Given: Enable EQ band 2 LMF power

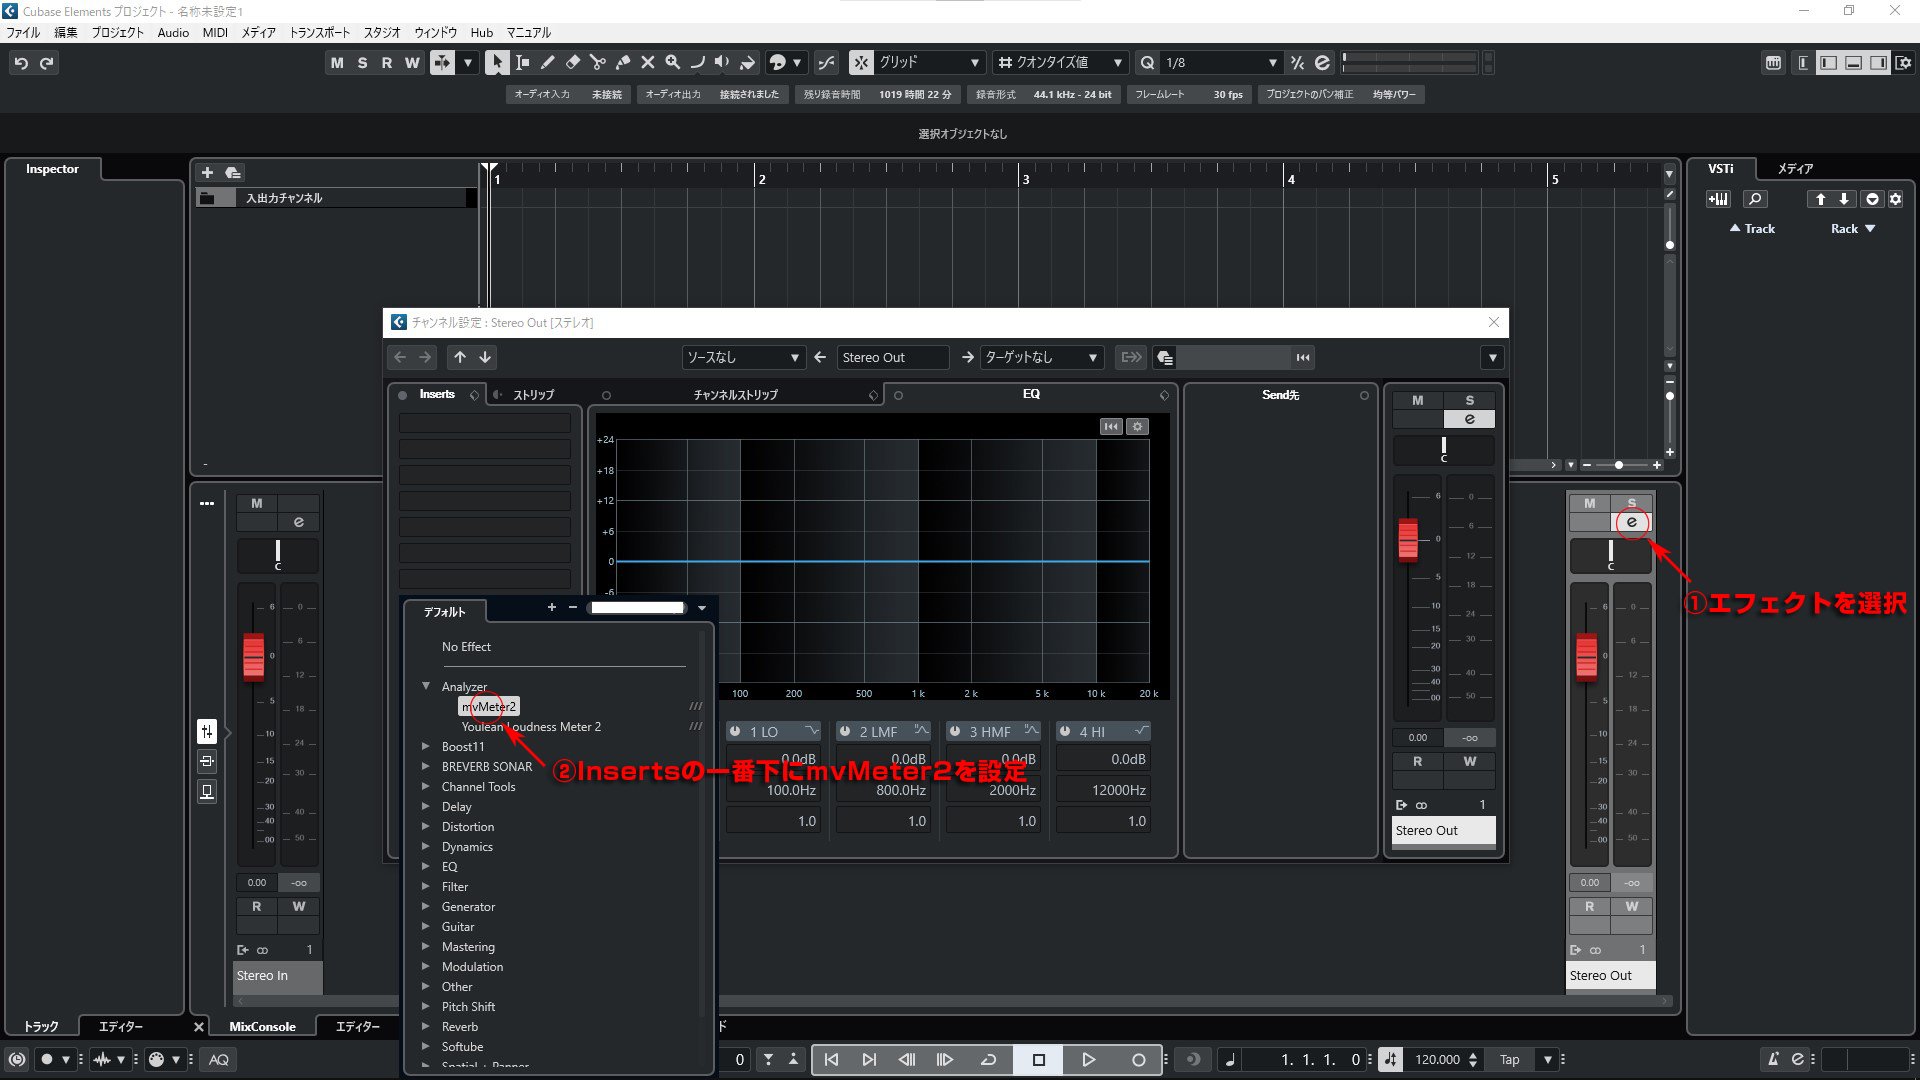Looking at the screenshot, I should (845, 731).
